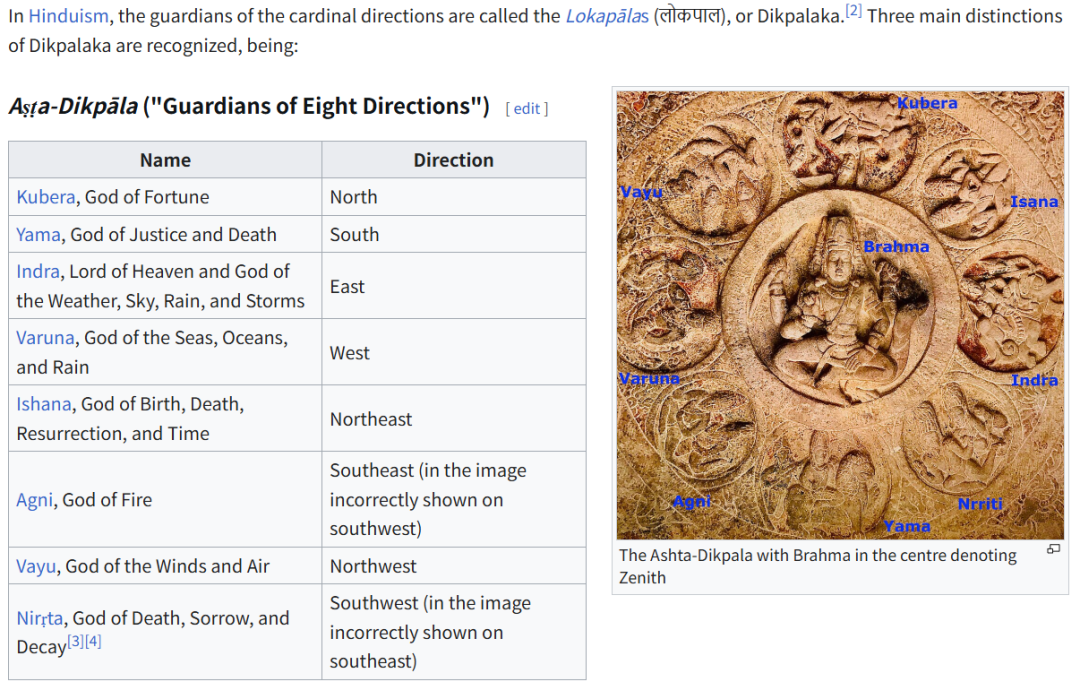Open the Vayu link in the table
Viewport: 1080px width, 699px height.
[36, 566]
